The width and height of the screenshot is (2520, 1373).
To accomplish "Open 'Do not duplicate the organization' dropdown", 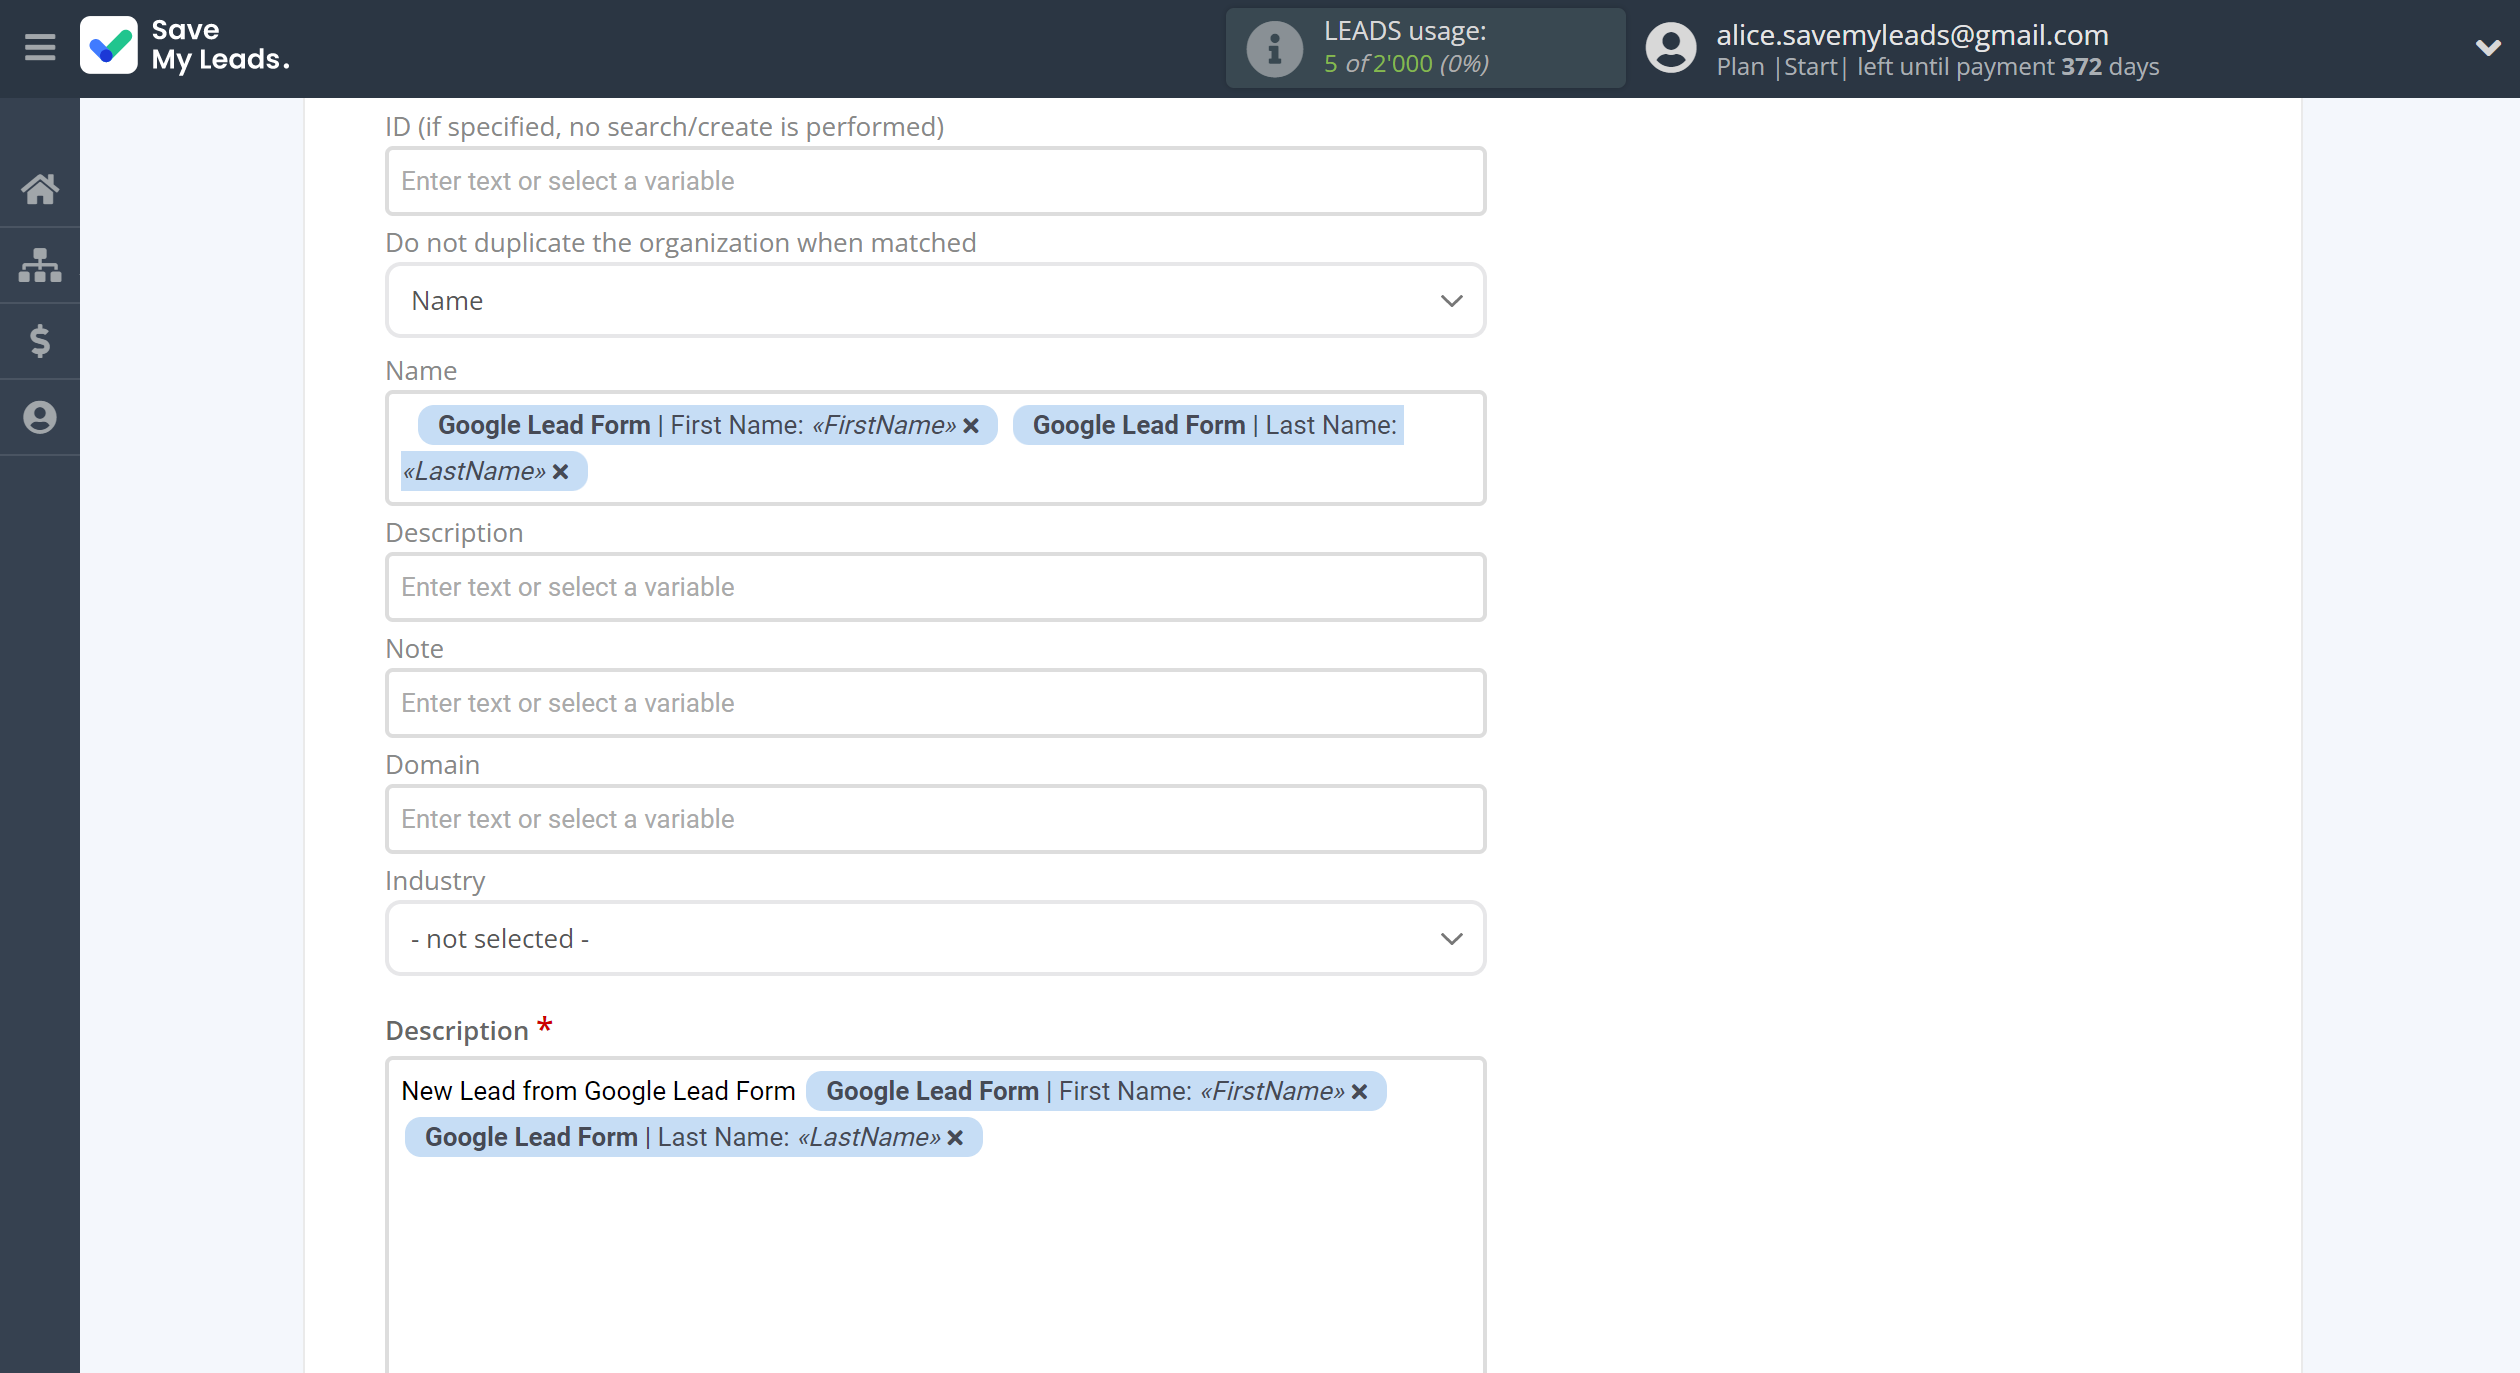I will click(x=935, y=300).
